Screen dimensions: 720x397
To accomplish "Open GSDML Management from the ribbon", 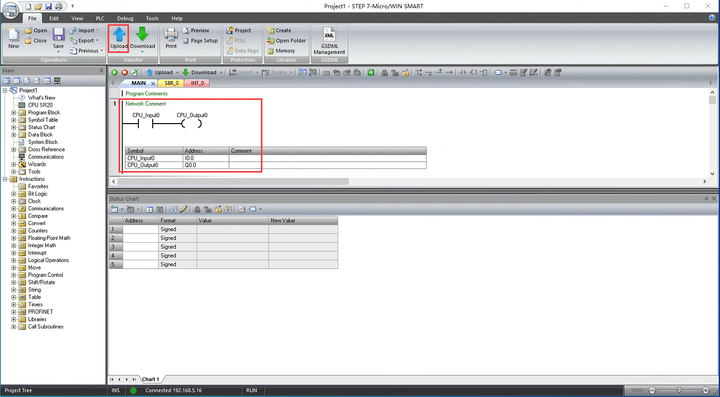I will tap(329, 41).
